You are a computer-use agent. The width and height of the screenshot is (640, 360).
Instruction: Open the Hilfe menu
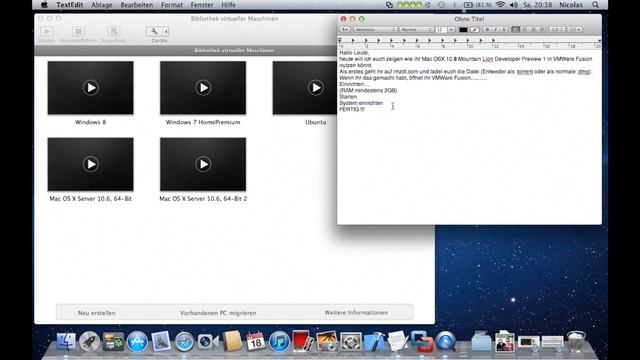point(228,5)
